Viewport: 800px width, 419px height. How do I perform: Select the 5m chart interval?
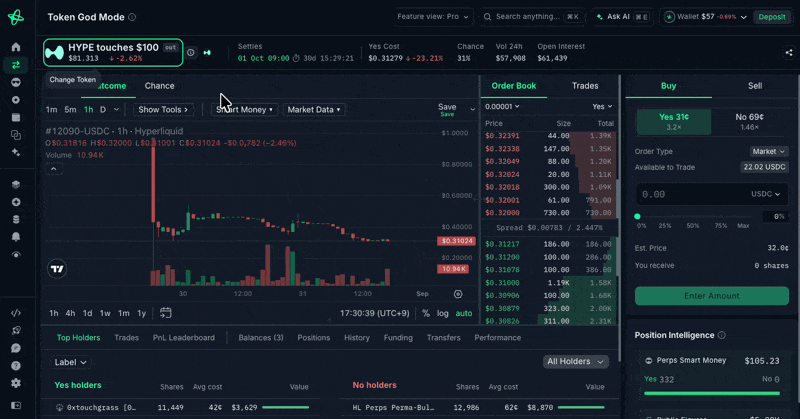[70, 110]
